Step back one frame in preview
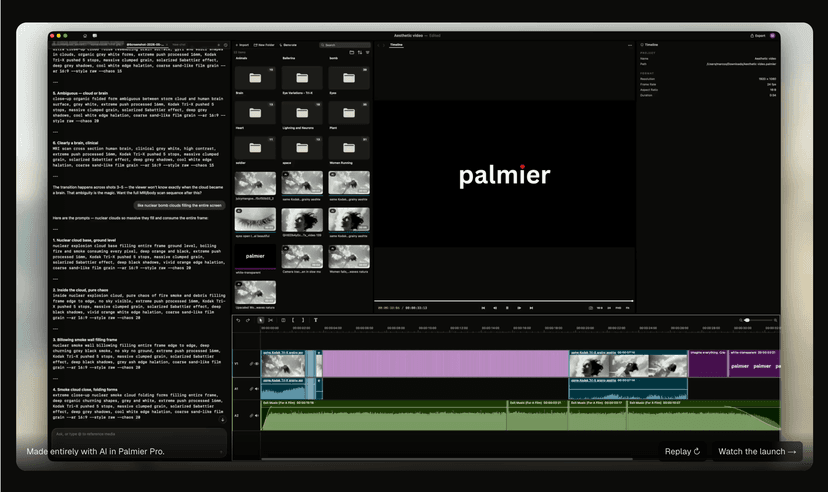This screenshot has height=492, width=828. [495, 308]
